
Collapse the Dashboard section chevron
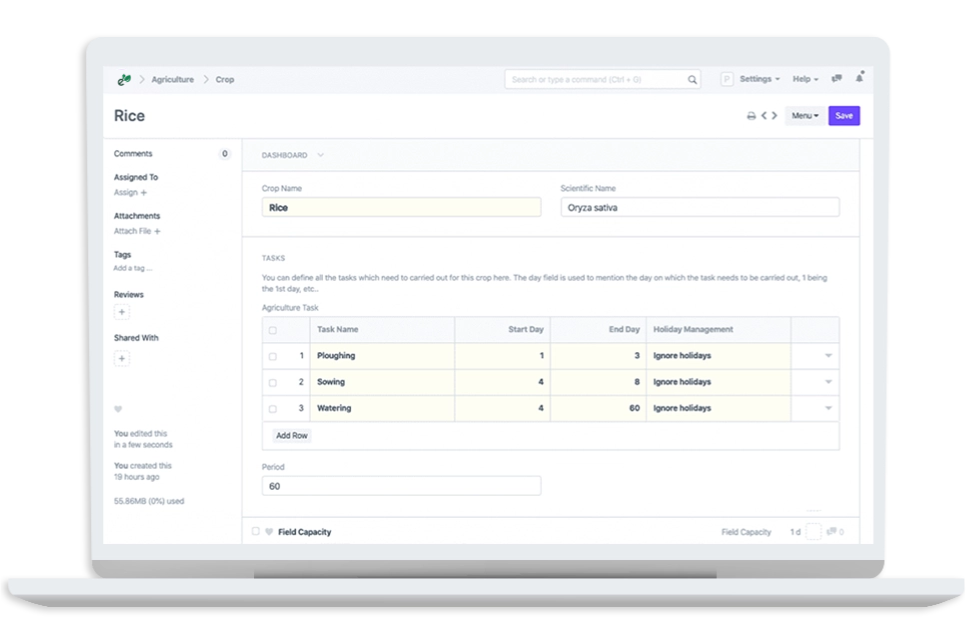(320, 155)
